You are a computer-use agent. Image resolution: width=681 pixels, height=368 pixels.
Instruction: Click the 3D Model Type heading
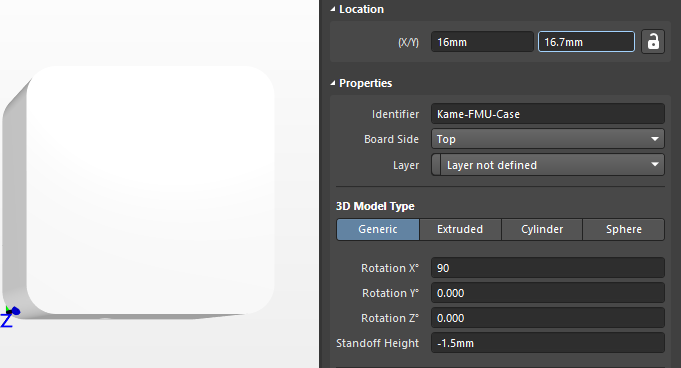click(x=375, y=206)
